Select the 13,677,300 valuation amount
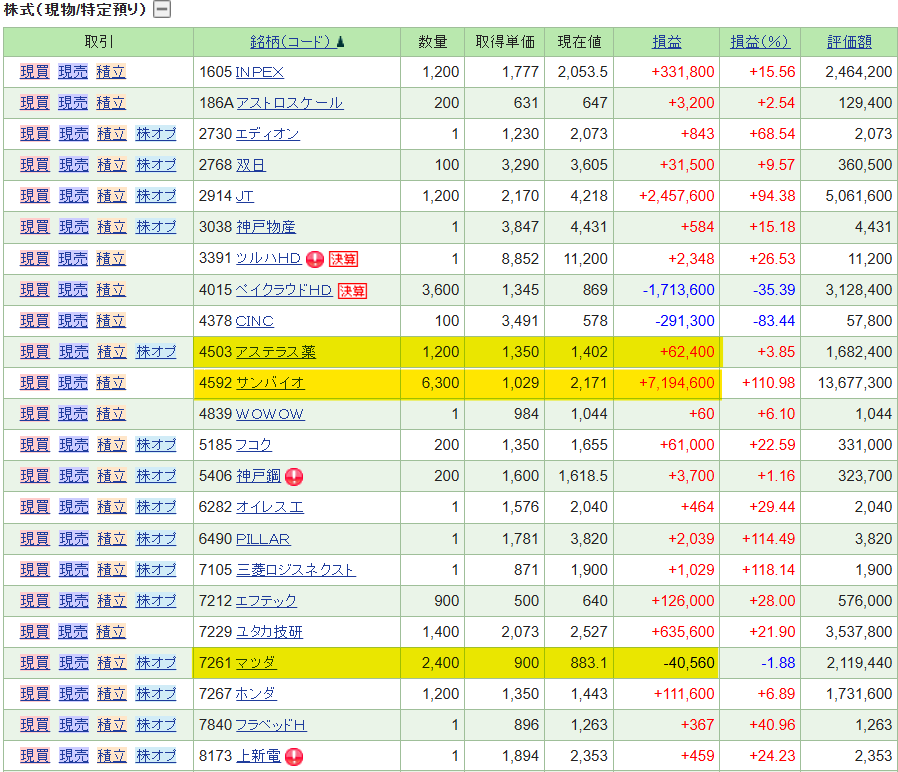Viewport: 898px width, 772px height. click(x=855, y=383)
